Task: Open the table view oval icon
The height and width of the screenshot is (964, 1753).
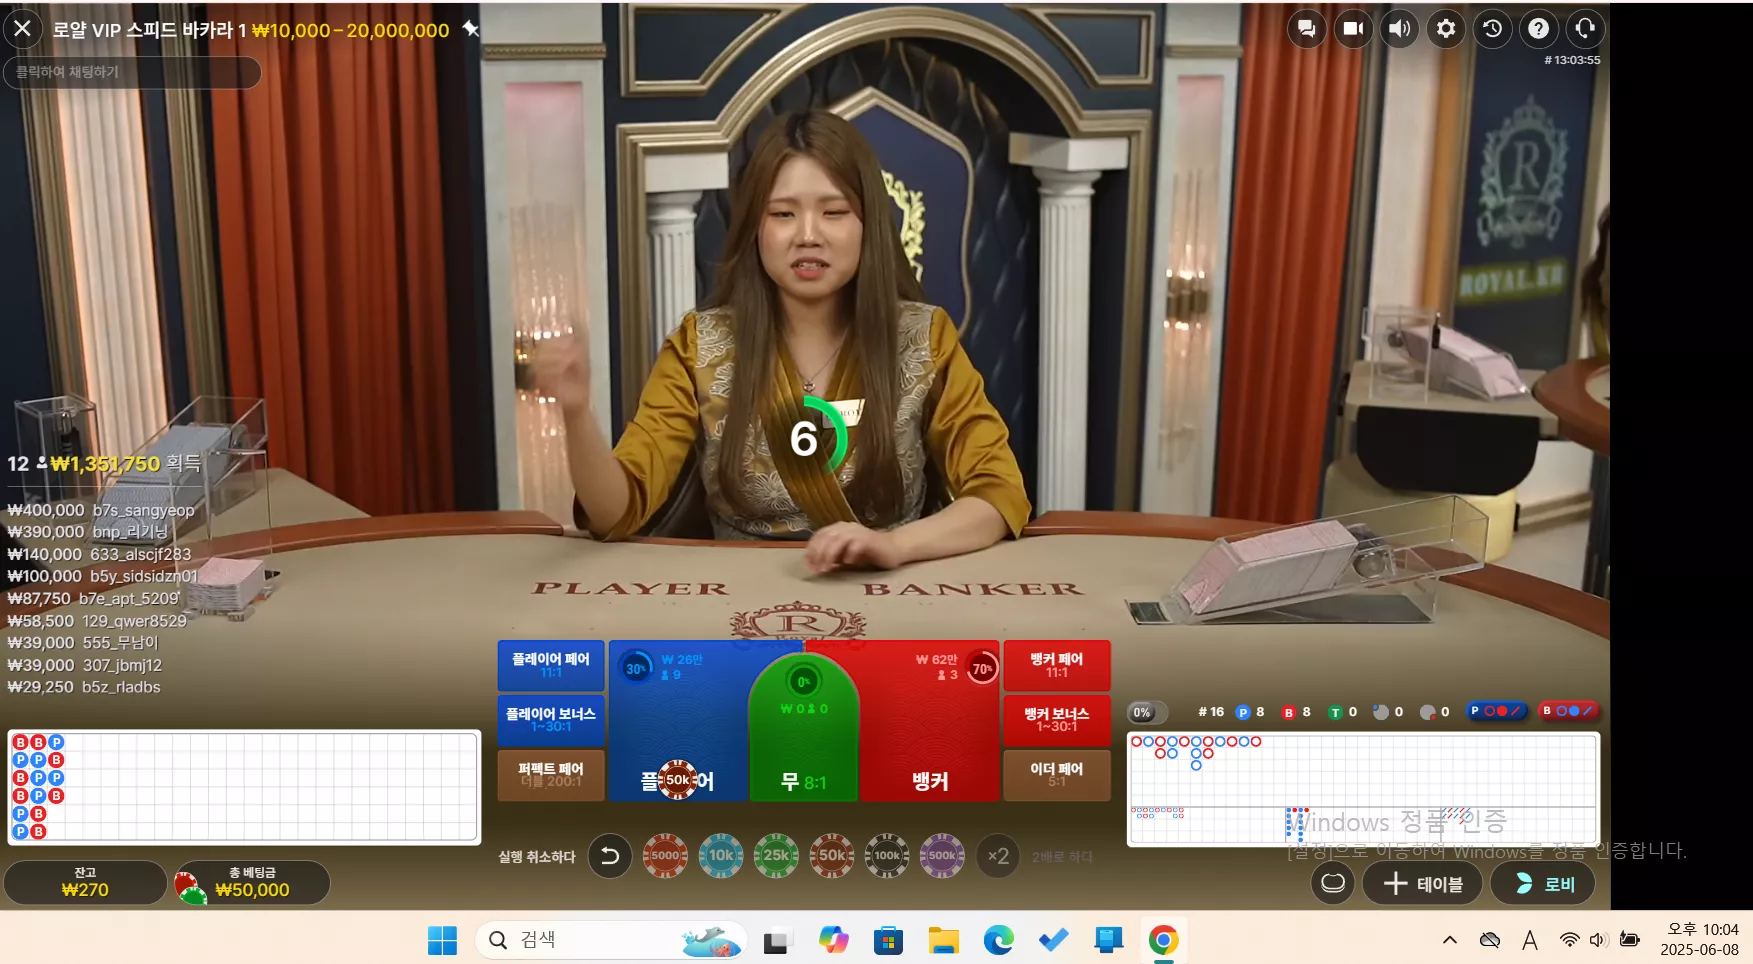Action: 1333,883
